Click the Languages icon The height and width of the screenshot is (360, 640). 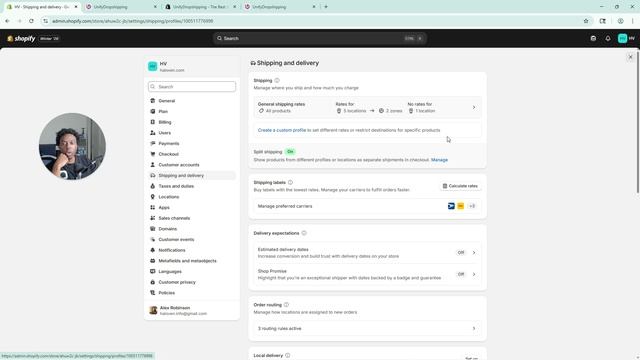pos(153,271)
